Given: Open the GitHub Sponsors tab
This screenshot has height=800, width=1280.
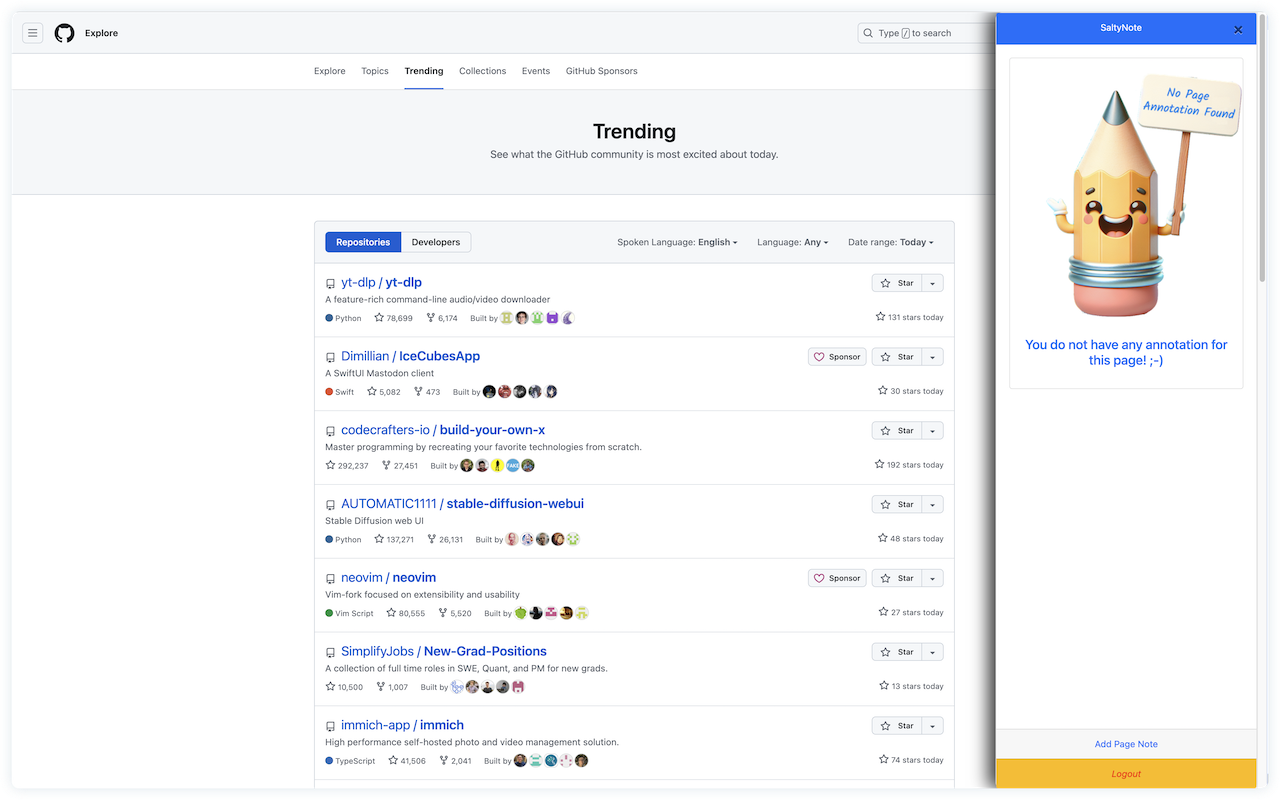Looking at the screenshot, I should click(601, 71).
